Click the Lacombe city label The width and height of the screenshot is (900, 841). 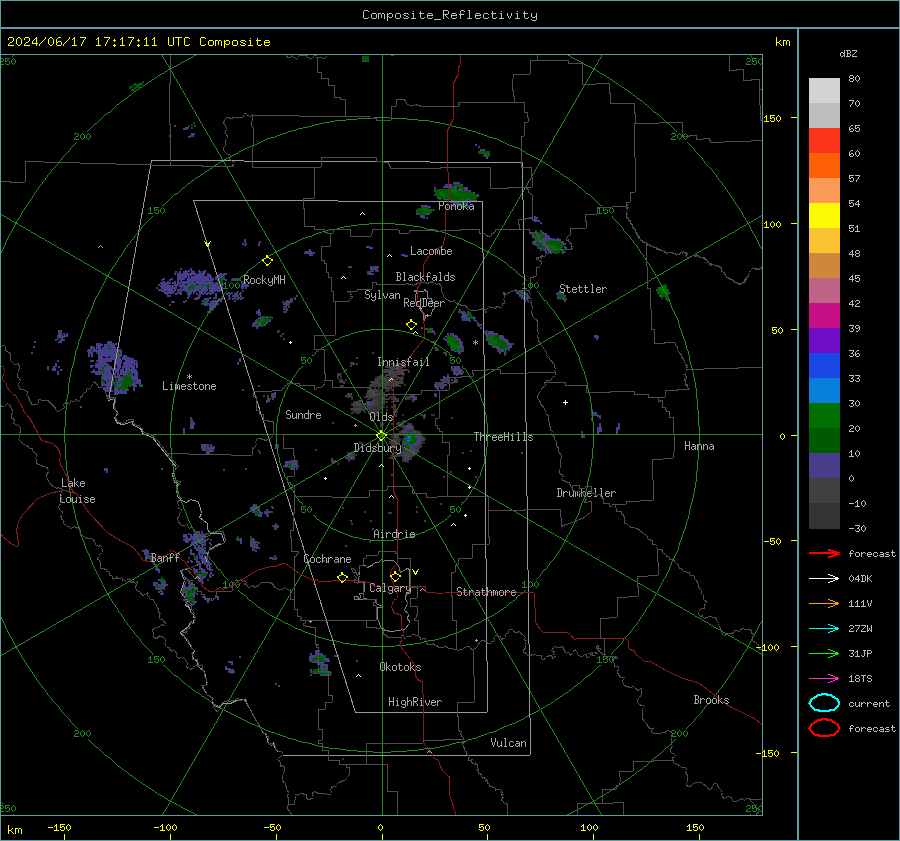(431, 251)
